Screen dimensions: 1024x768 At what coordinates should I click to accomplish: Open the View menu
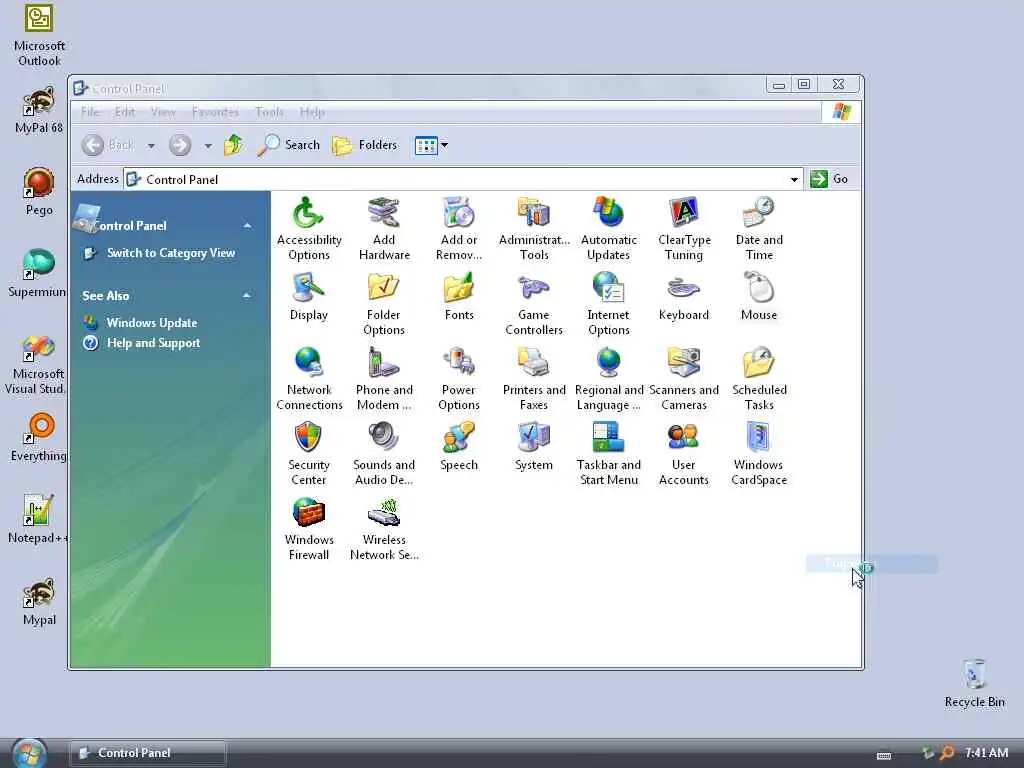click(163, 112)
